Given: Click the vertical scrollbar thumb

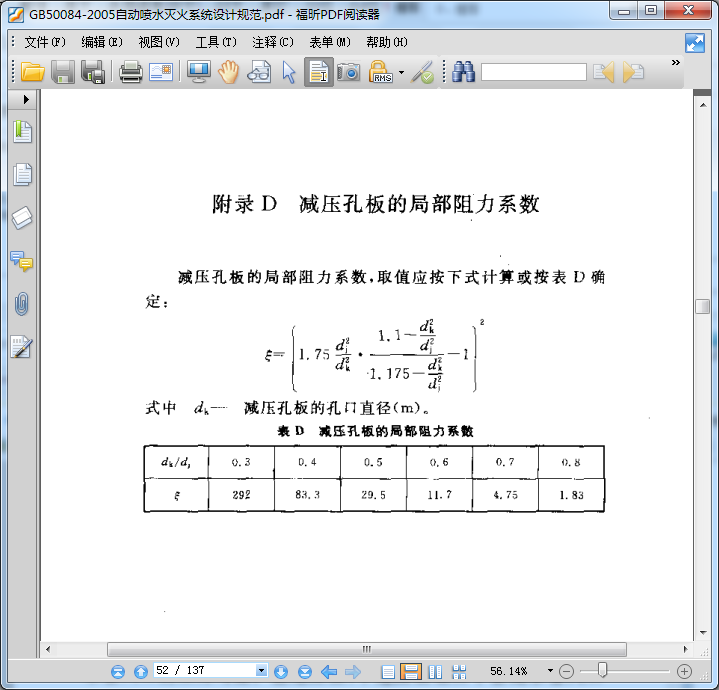Looking at the screenshot, I should pyautogui.click(x=702, y=306).
